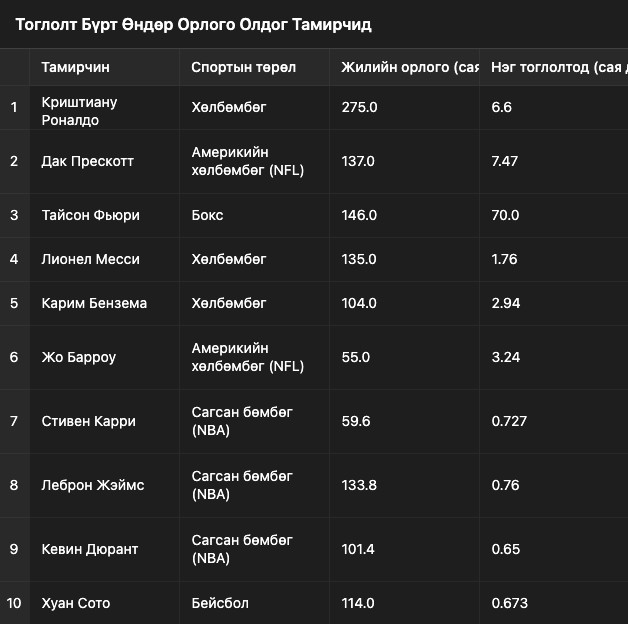The height and width of the screenshot is (624, 628).
Task: Click the Нэг тоглолтод column header
Action: coord(554,67)
